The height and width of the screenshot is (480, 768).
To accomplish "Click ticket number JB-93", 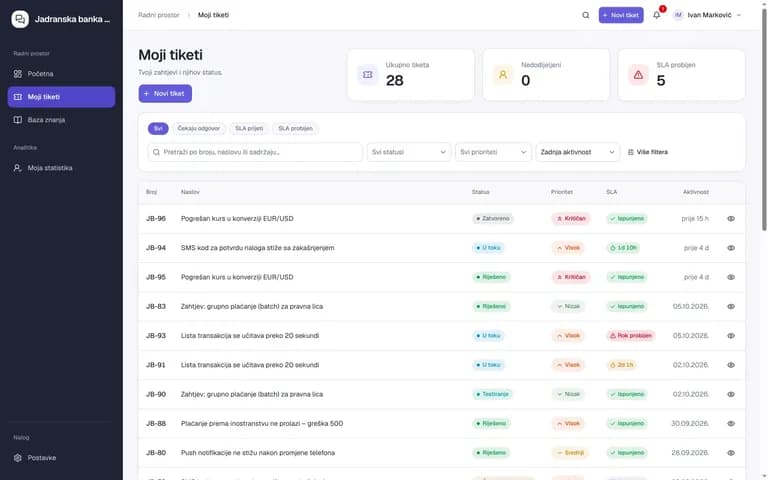I will 156,336.
